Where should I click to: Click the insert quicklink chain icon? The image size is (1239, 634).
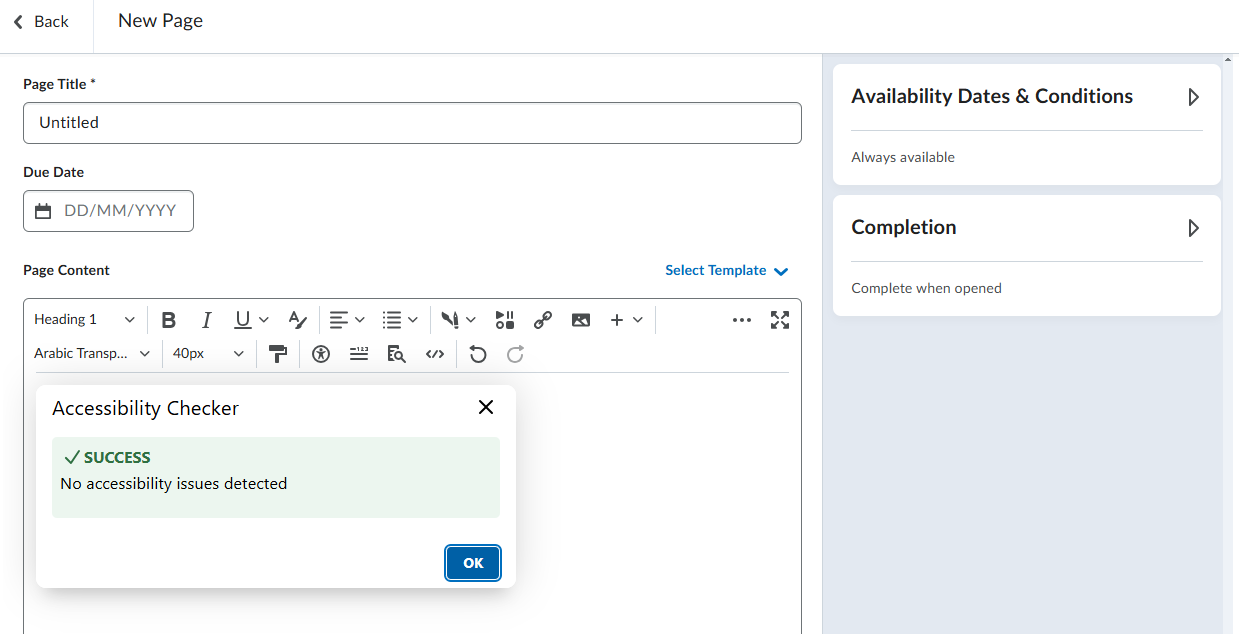(543, 320)
